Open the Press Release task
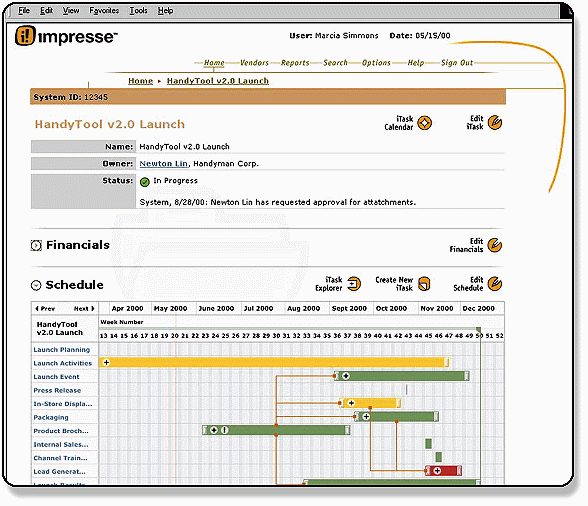Viewport: 588px width, 506px height. 57,390
